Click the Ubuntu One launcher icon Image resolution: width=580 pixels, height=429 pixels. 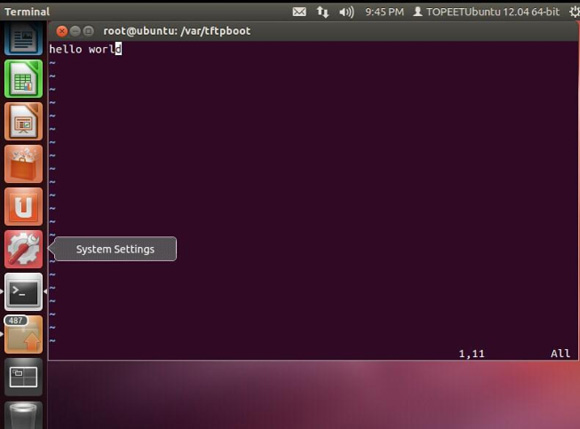pyautogui.click(x=23, y=207)
